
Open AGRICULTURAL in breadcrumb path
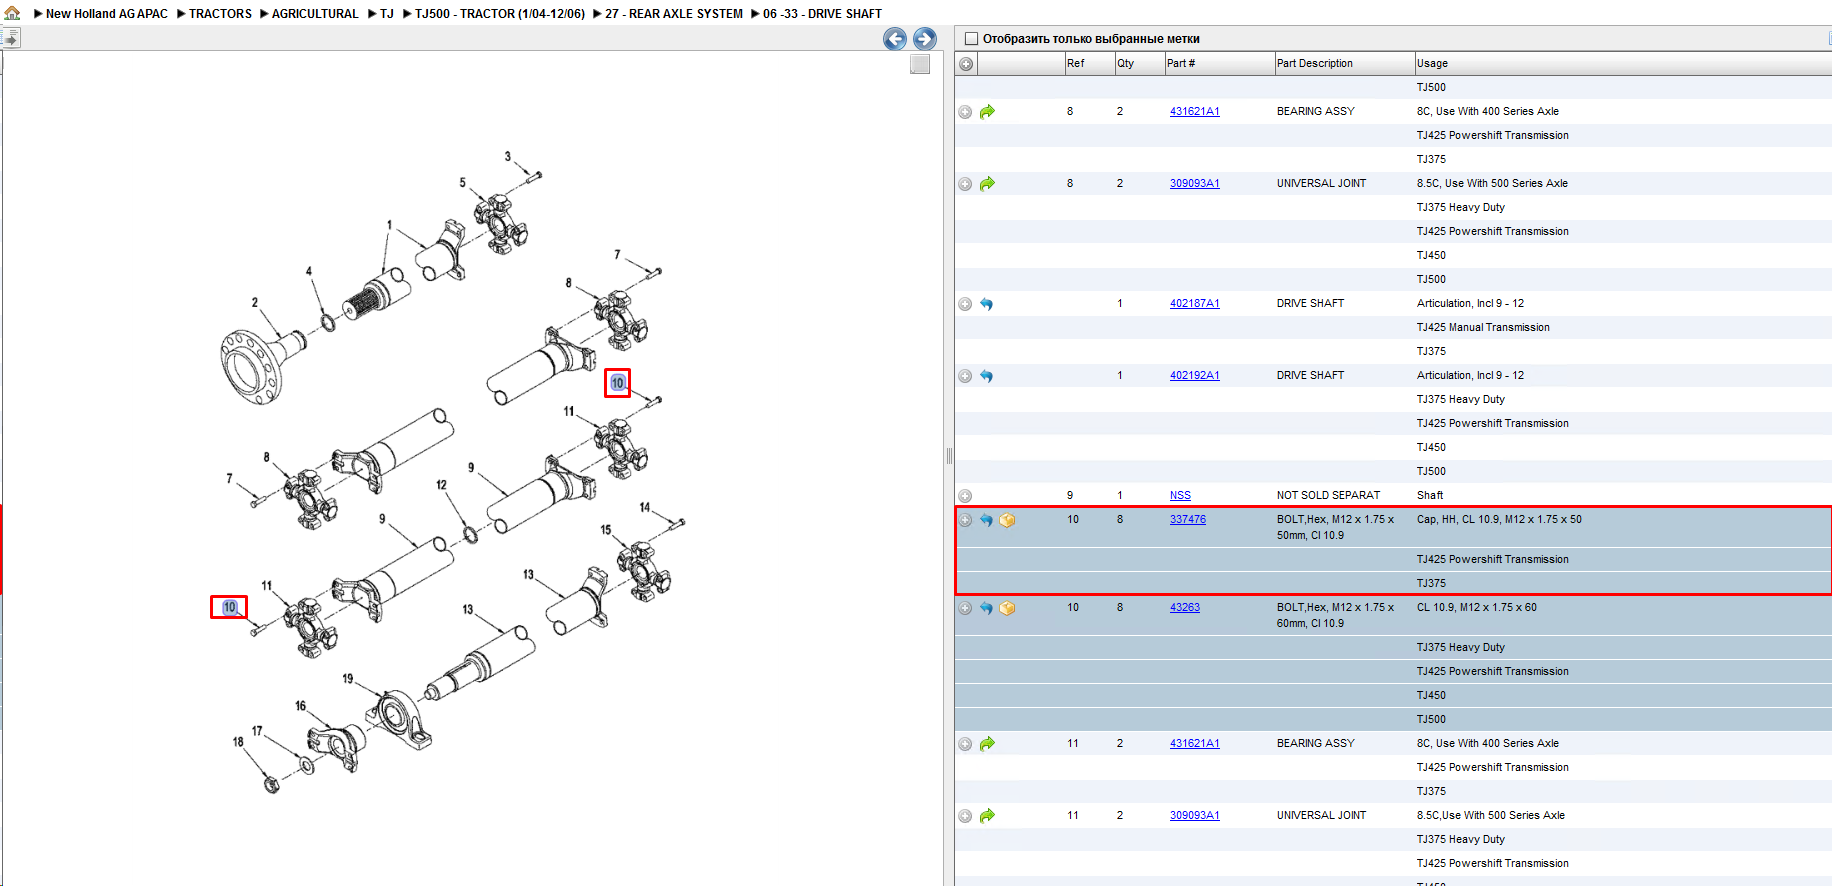315,14
